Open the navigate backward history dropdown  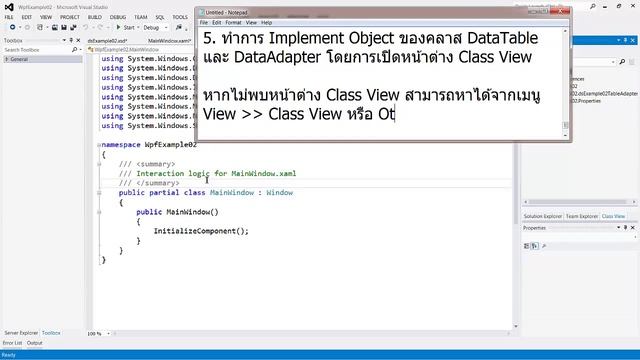coord(20,28)
